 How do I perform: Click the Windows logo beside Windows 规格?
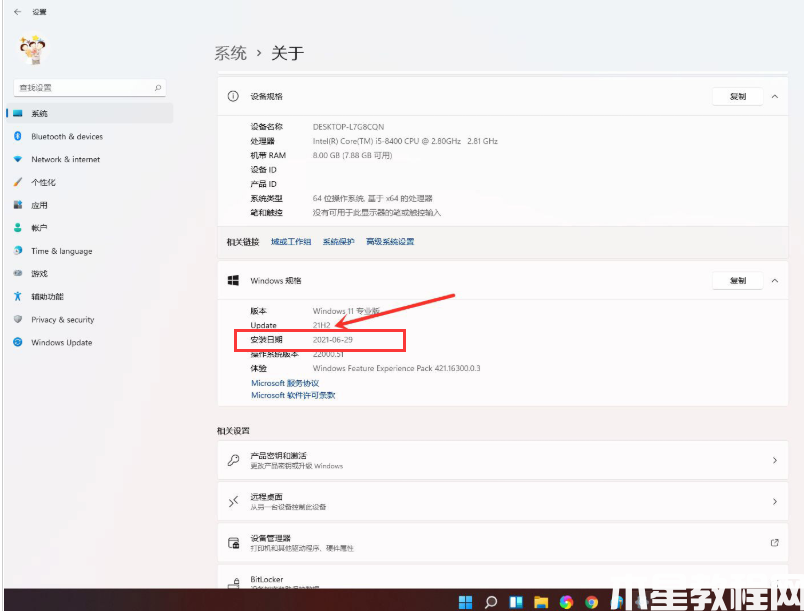tap(233, 280)
